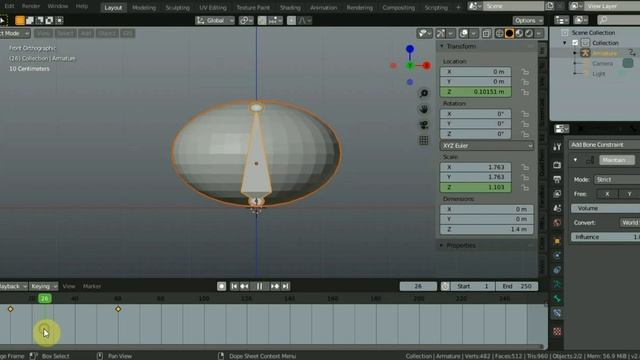Screen dimensions: 640x360
Task: Jump to the start frame
Action: tap(234, 287)
